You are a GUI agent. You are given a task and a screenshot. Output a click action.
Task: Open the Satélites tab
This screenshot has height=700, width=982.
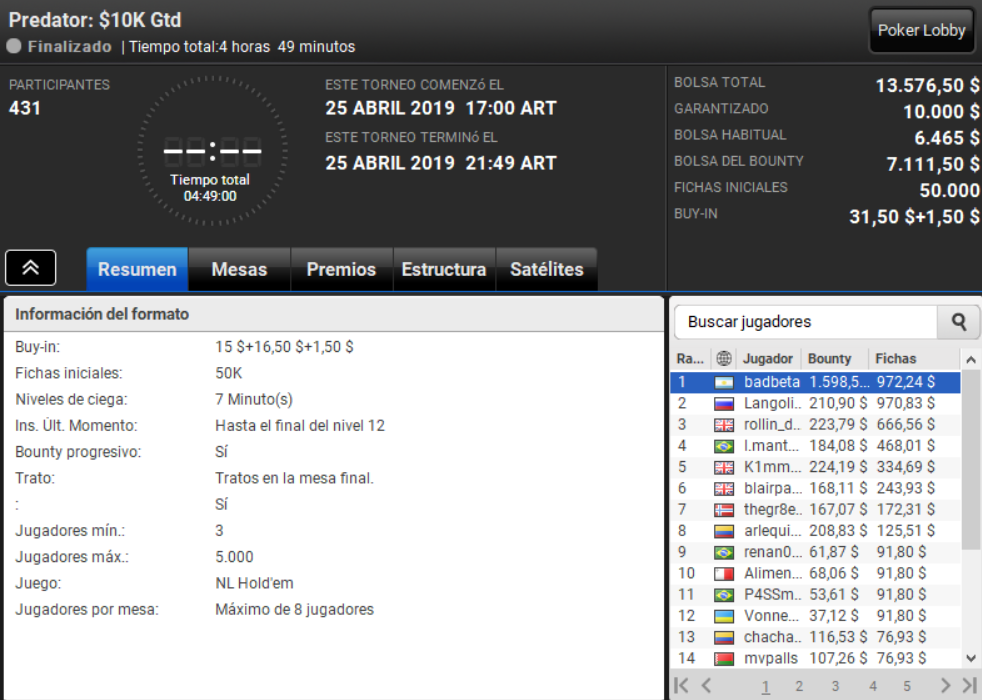pos(547,269)
